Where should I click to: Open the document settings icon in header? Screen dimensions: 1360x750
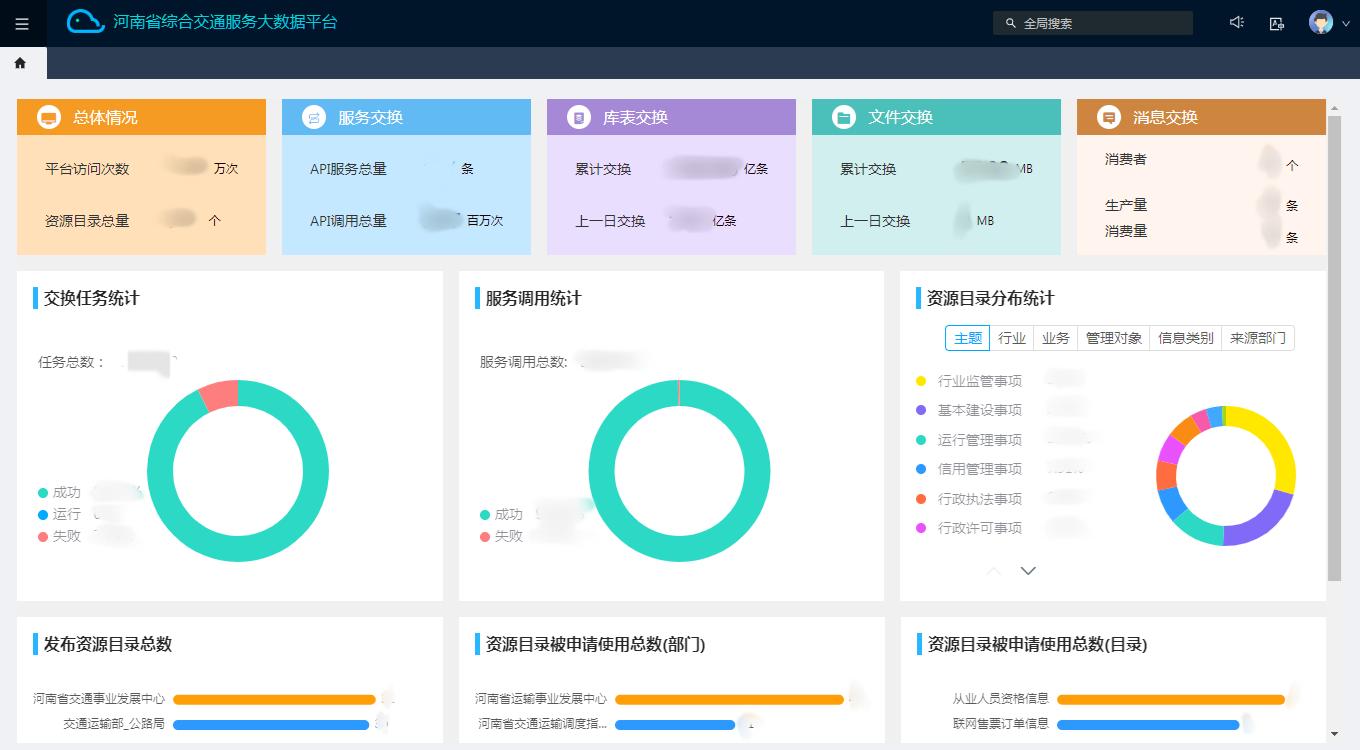point(1276,23)
